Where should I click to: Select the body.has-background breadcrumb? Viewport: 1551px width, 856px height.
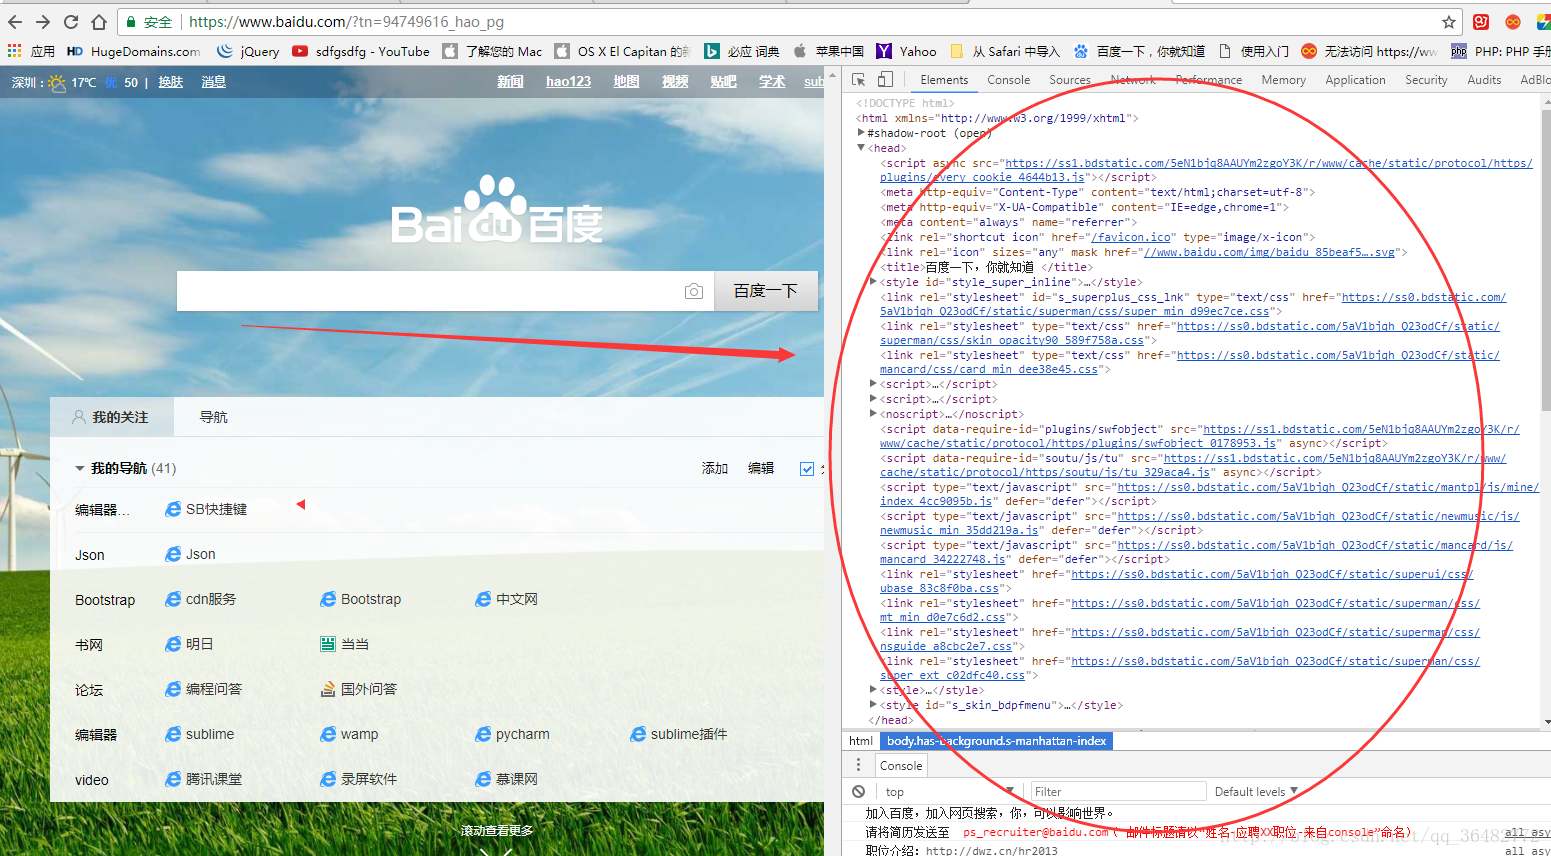[996, 741]
